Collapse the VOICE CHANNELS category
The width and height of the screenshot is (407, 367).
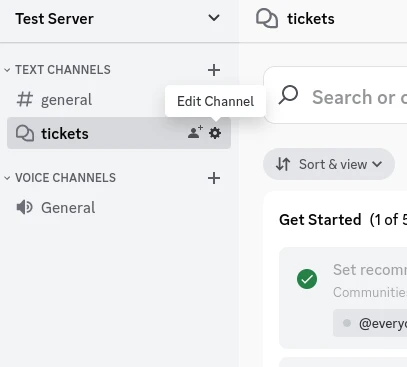click(x=60, y=178)
